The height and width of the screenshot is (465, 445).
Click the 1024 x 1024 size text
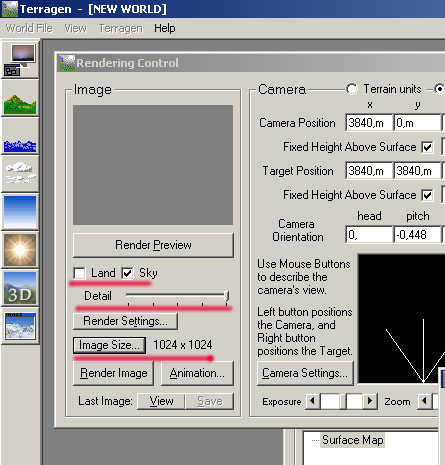pos(183,345)
